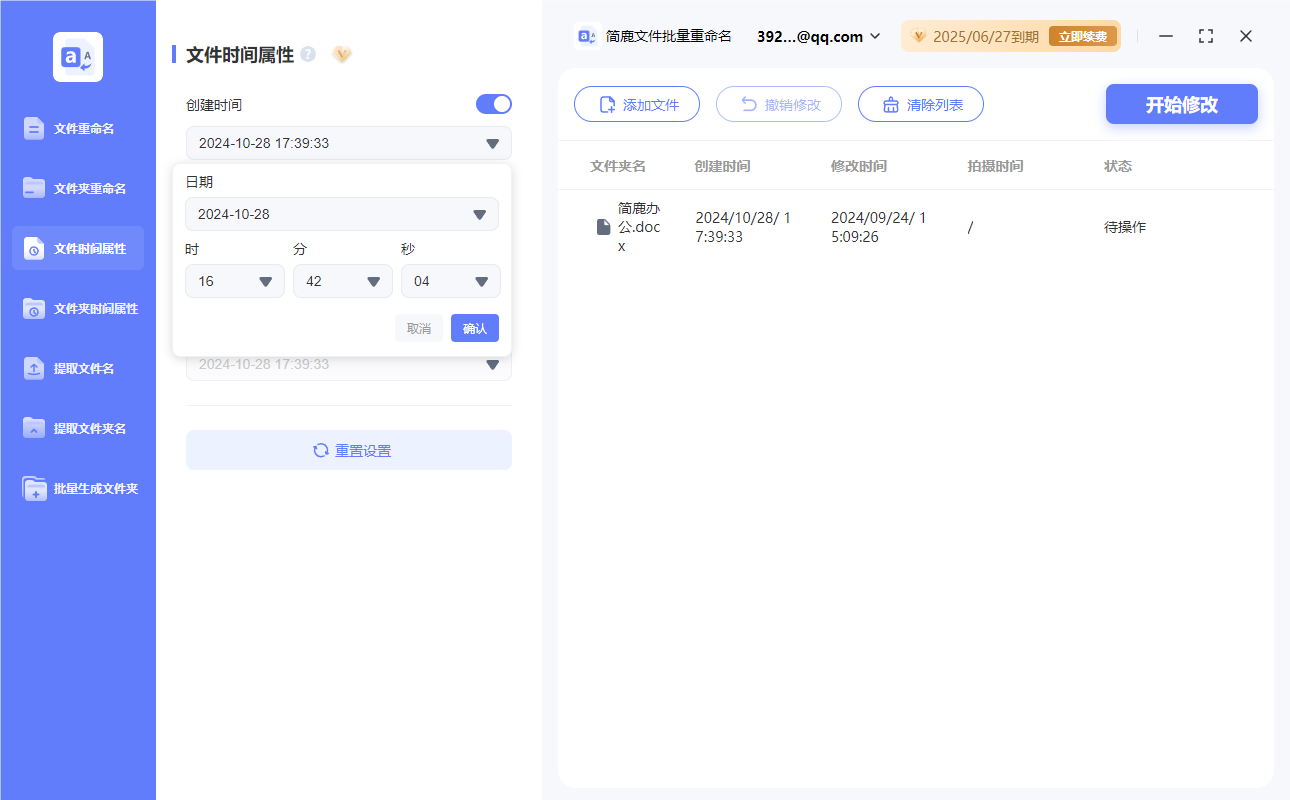Click the help icon next to 文件时间属性
Viewport: 1290px width, 800px height.
click(x=310, y=55)
